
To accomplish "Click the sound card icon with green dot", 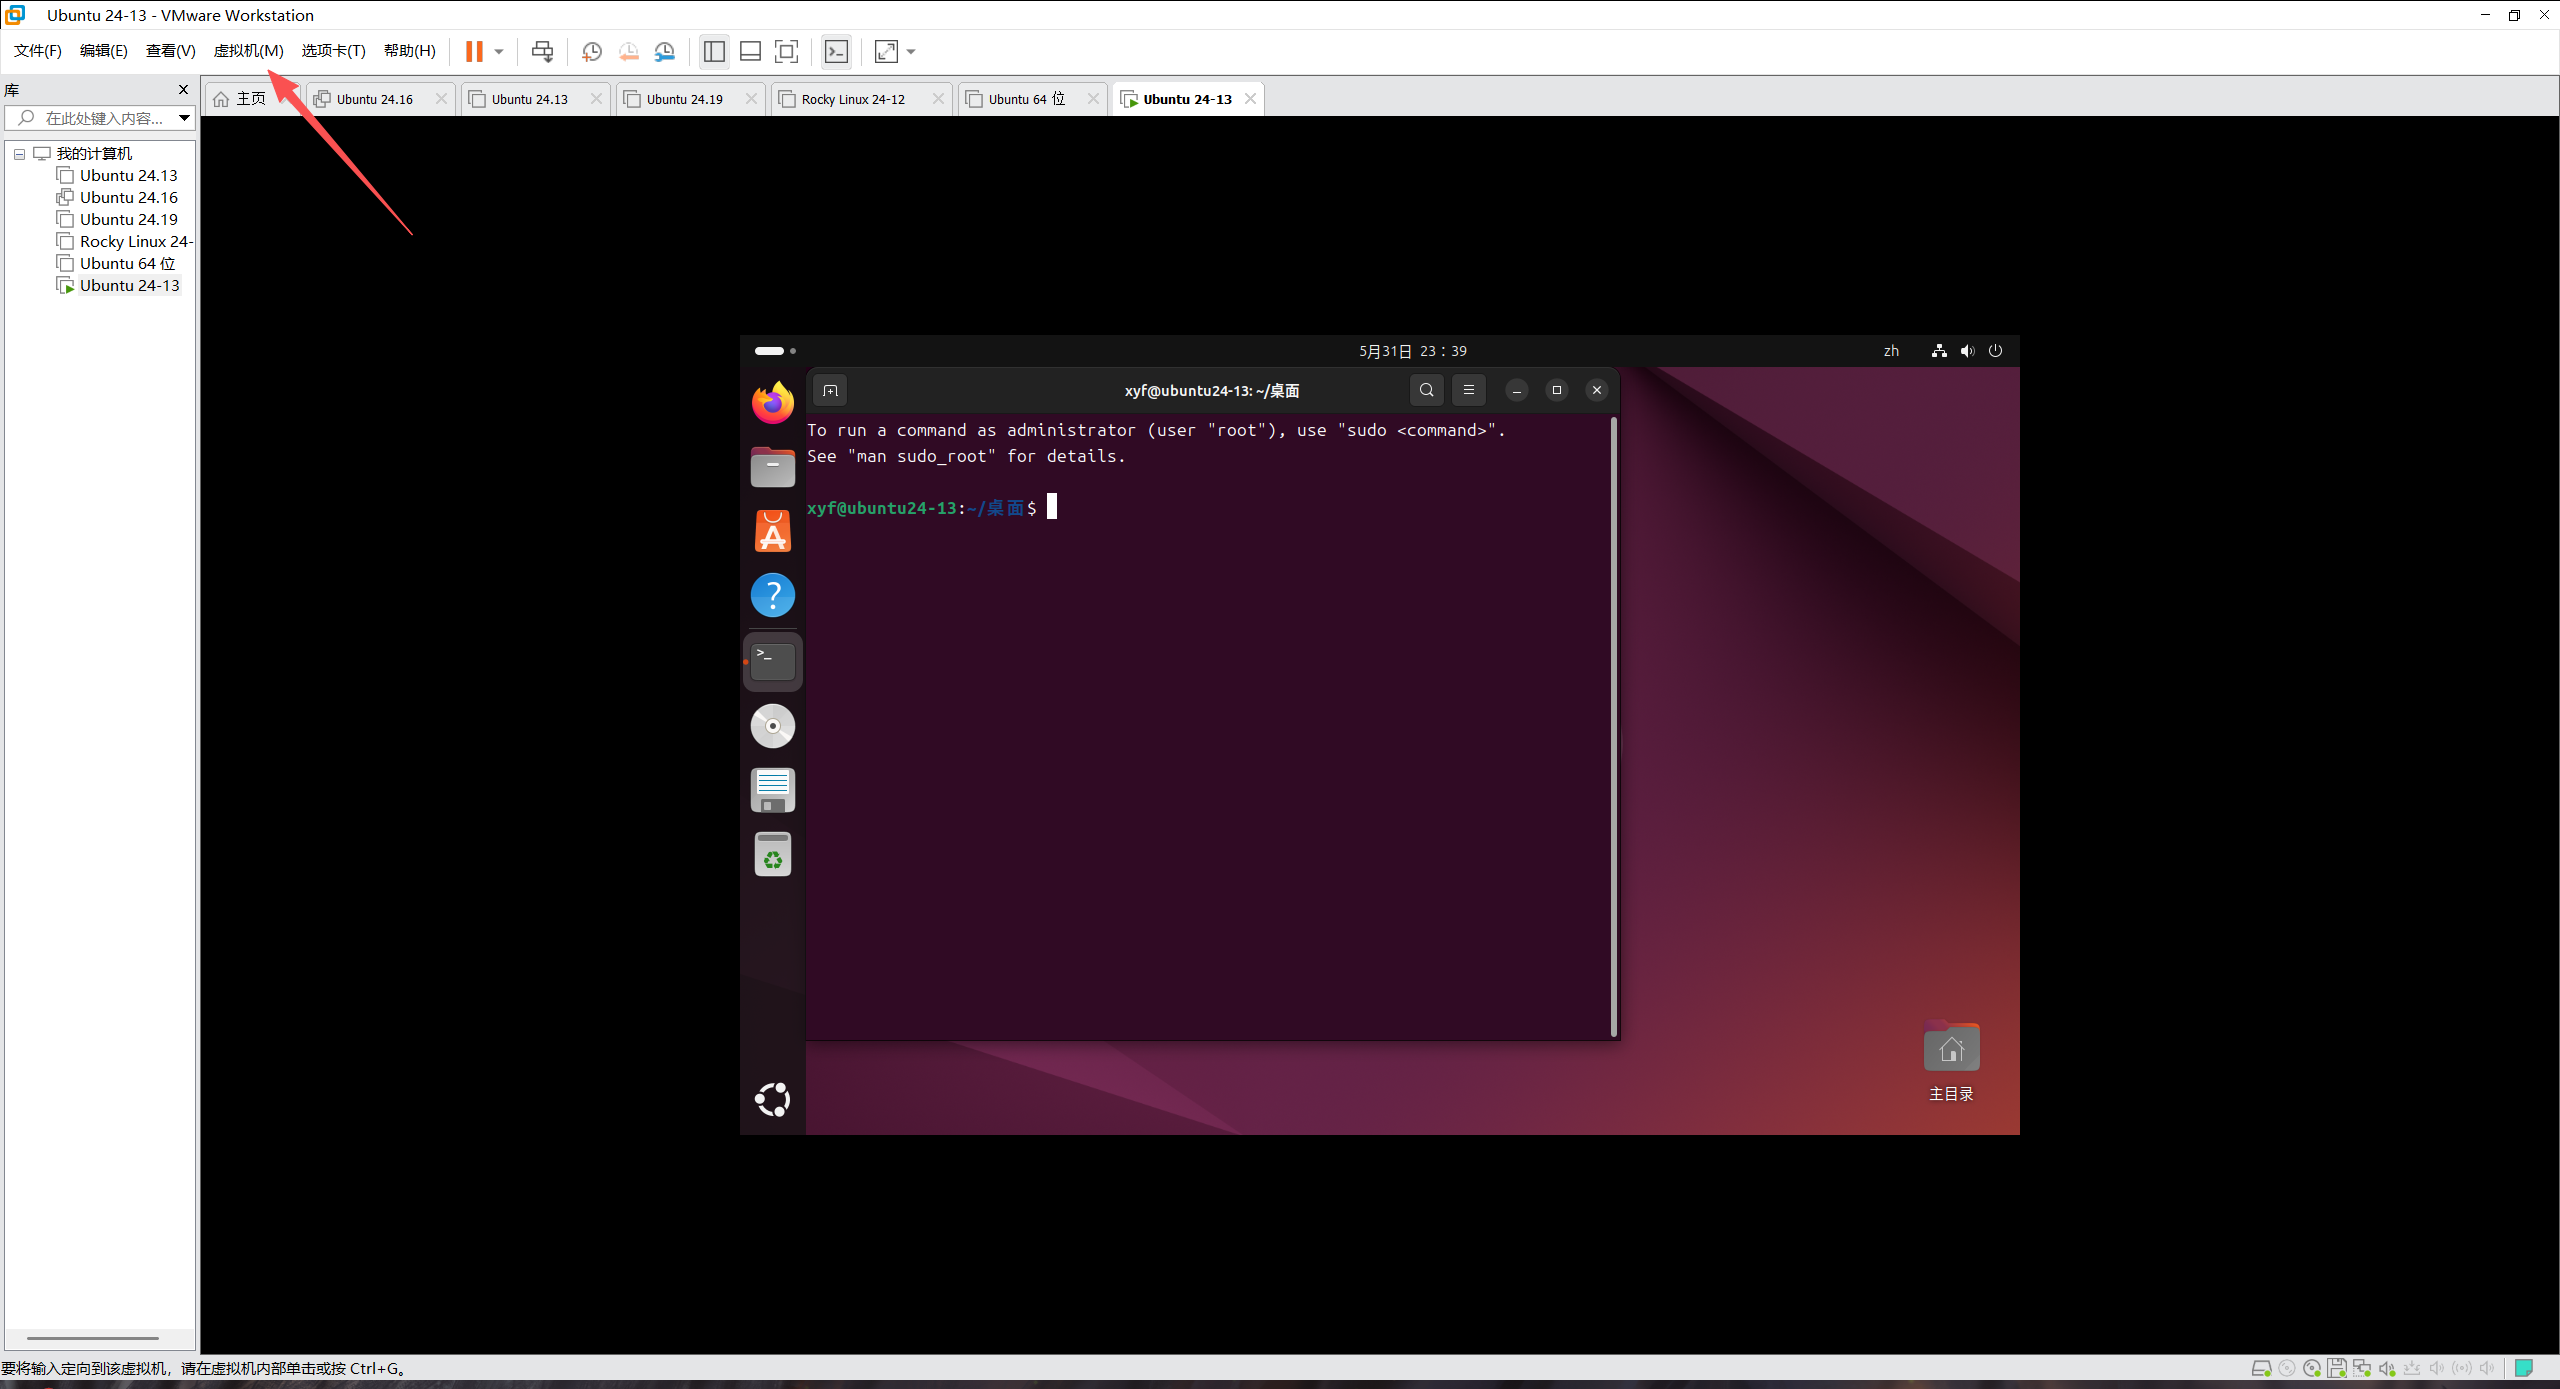I will [x=2387, y=1368].
